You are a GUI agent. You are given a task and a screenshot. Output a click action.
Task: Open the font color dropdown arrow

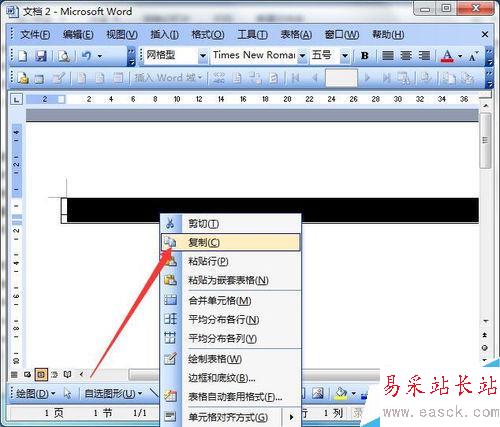[x=460, y=56]
